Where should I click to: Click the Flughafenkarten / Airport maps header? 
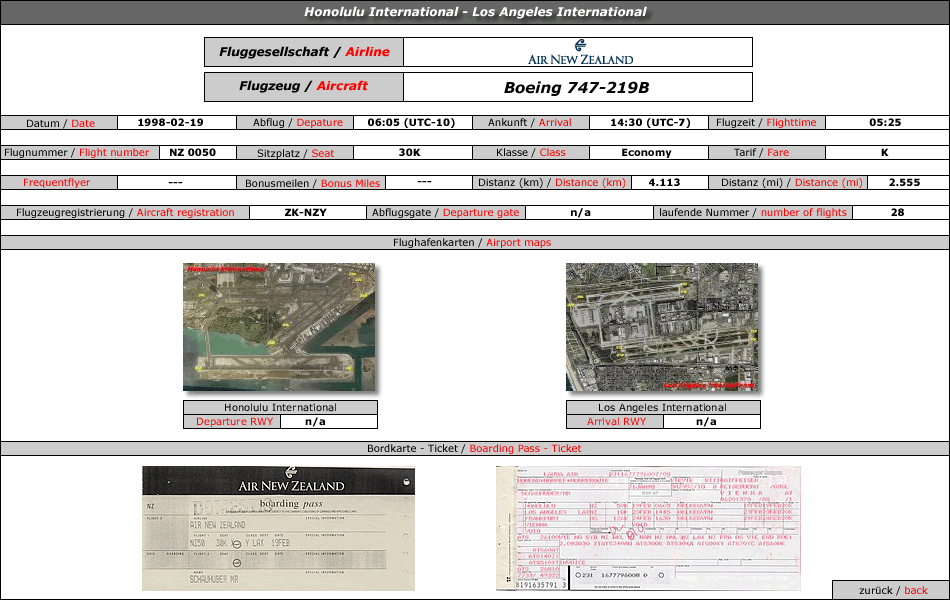[475, 242]
